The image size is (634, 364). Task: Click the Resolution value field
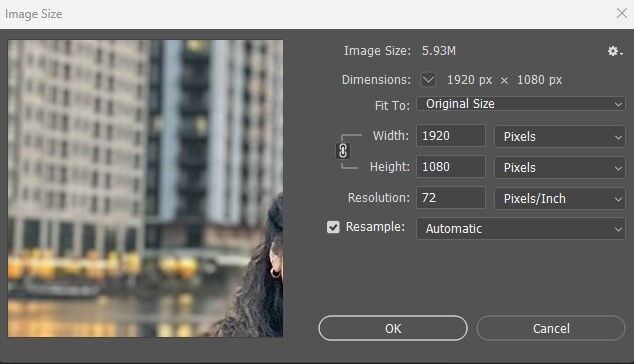point(451,198)
